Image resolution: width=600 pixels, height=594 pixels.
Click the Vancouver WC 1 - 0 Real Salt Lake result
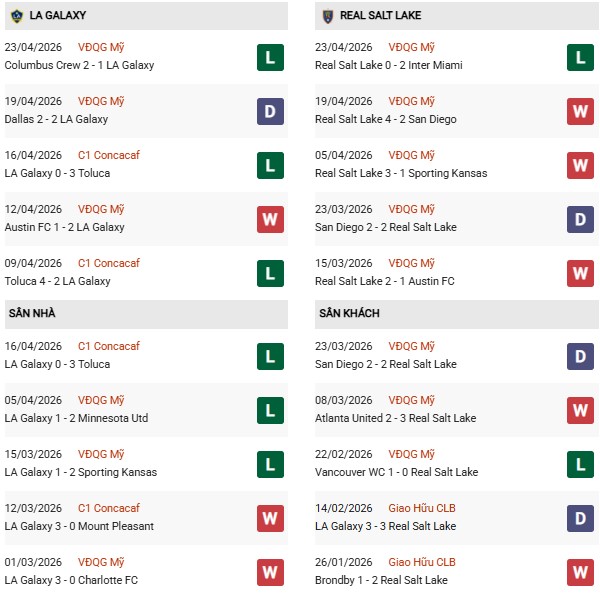pos(396,472)
